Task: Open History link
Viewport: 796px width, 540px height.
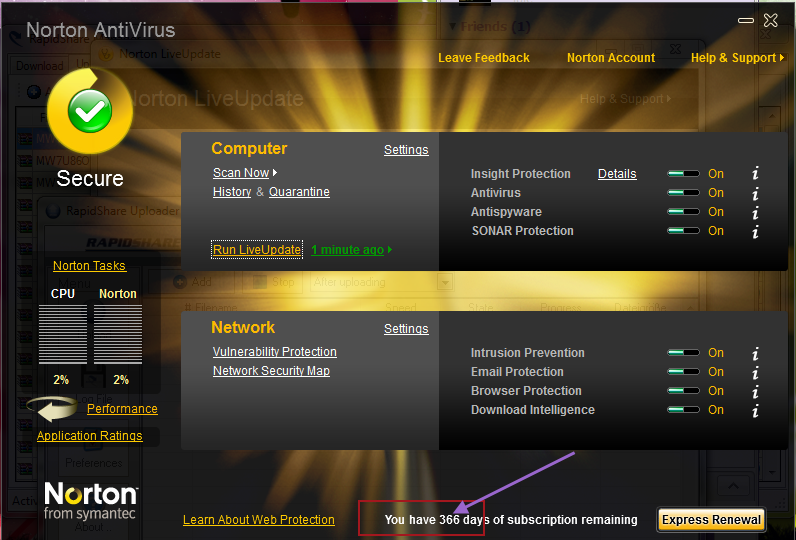Action: 232,192
